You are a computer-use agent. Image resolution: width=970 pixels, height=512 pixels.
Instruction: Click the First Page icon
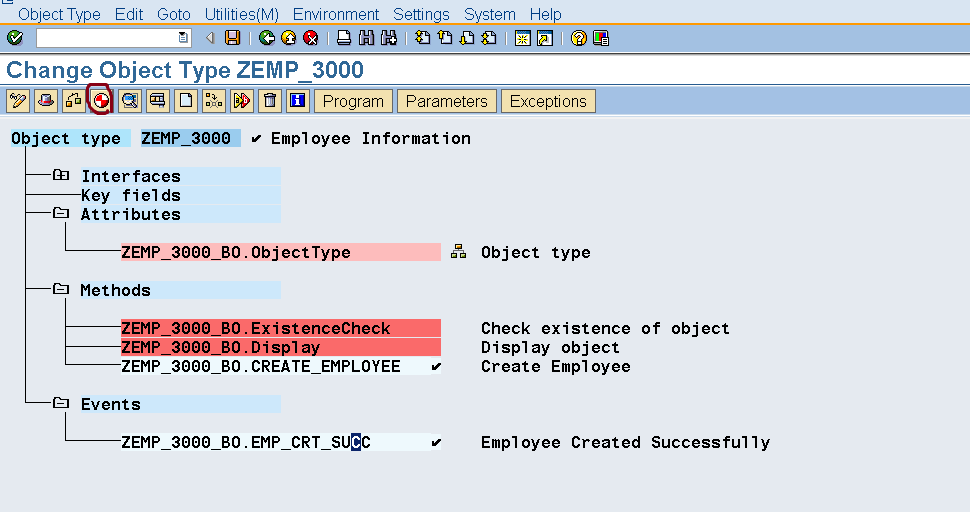click(x=423, y=38)
